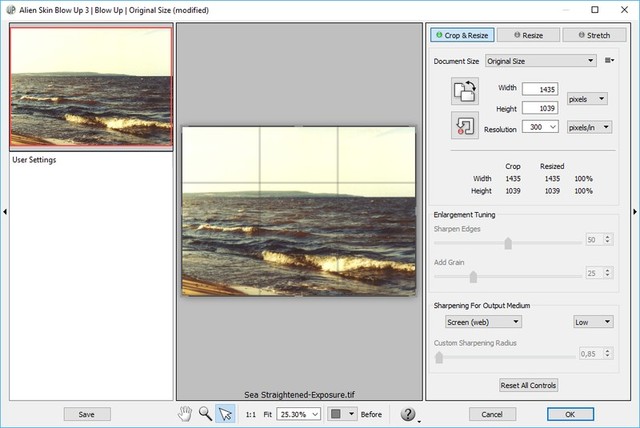640x428 pixels.
Task: Click the Width input field
Action: pyautogui.click(x=539, y=89)
